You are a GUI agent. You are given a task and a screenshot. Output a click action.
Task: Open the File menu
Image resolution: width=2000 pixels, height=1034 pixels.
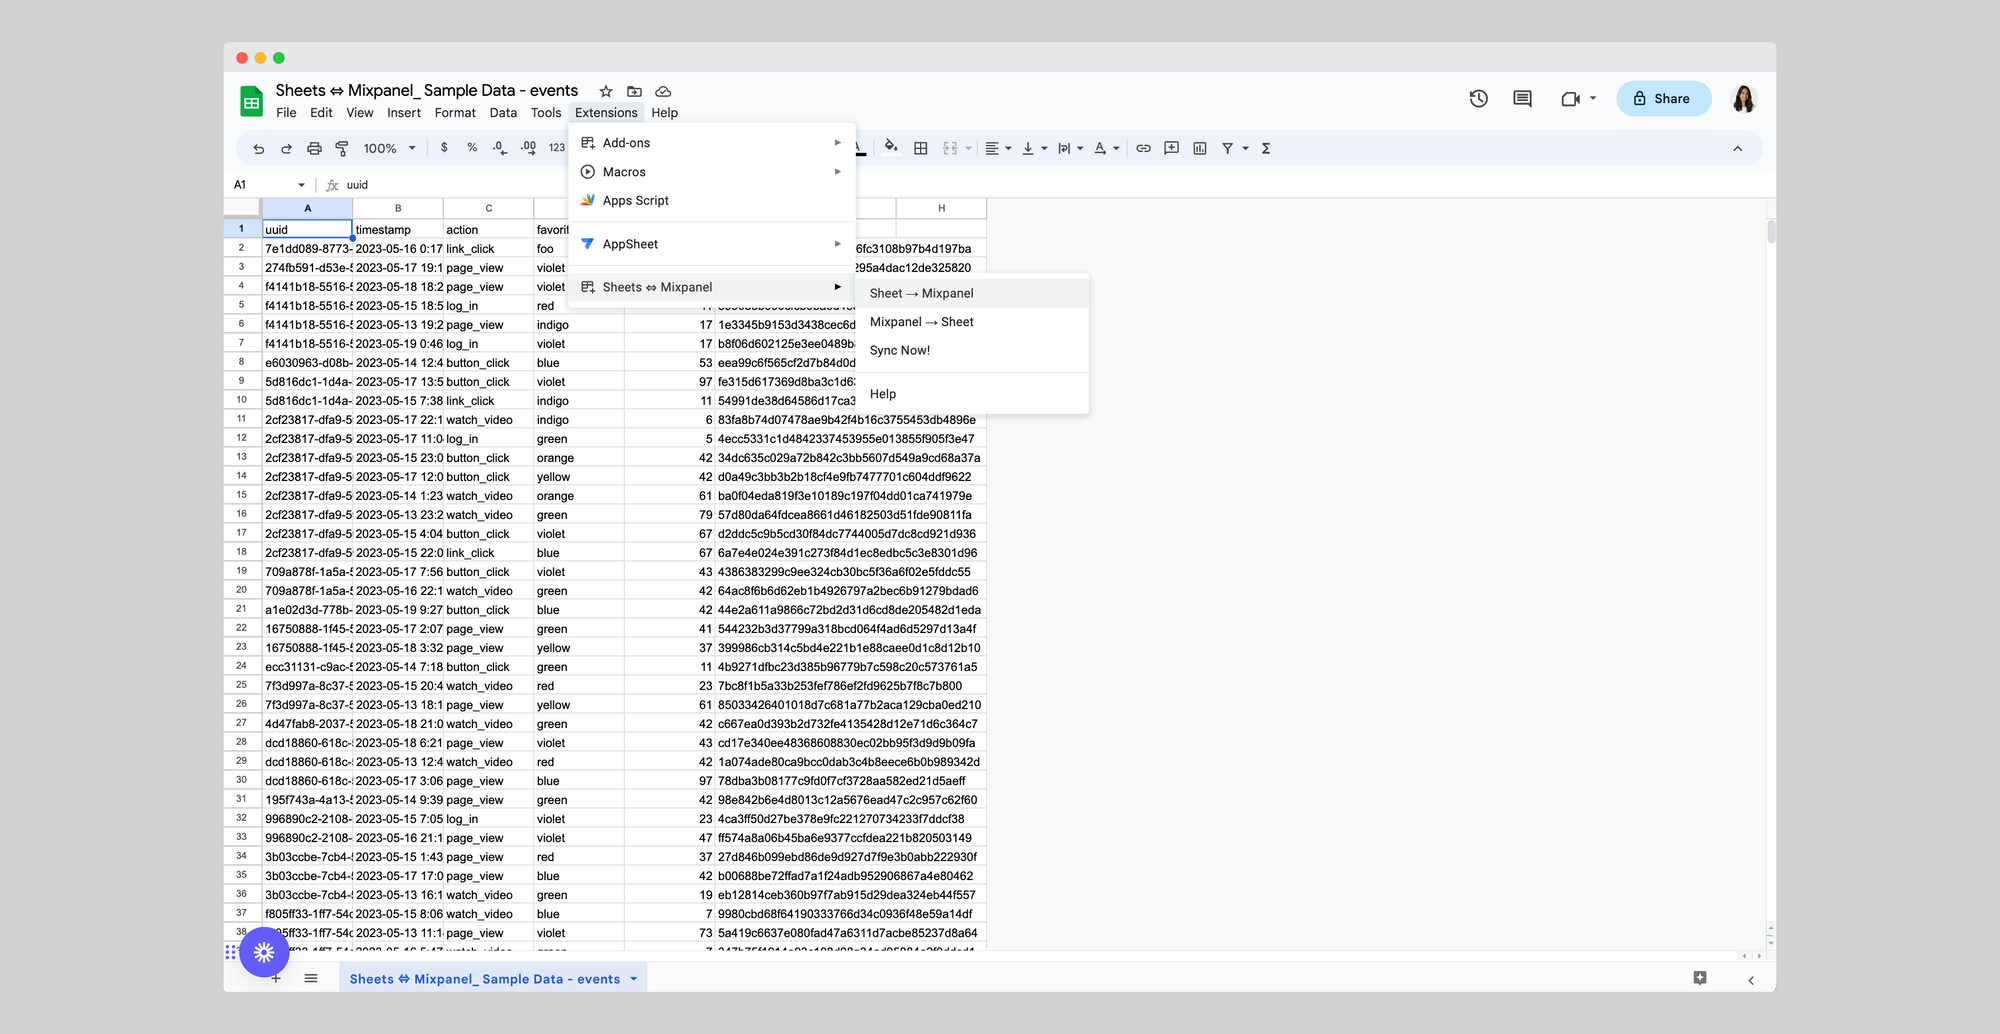(286, 113)
